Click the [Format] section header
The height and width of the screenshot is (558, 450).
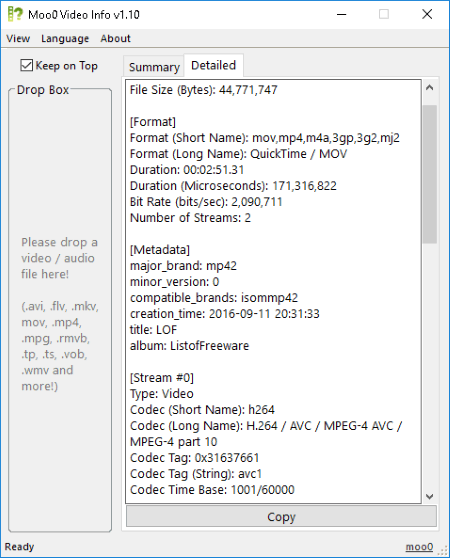click(x=153, y=122)
